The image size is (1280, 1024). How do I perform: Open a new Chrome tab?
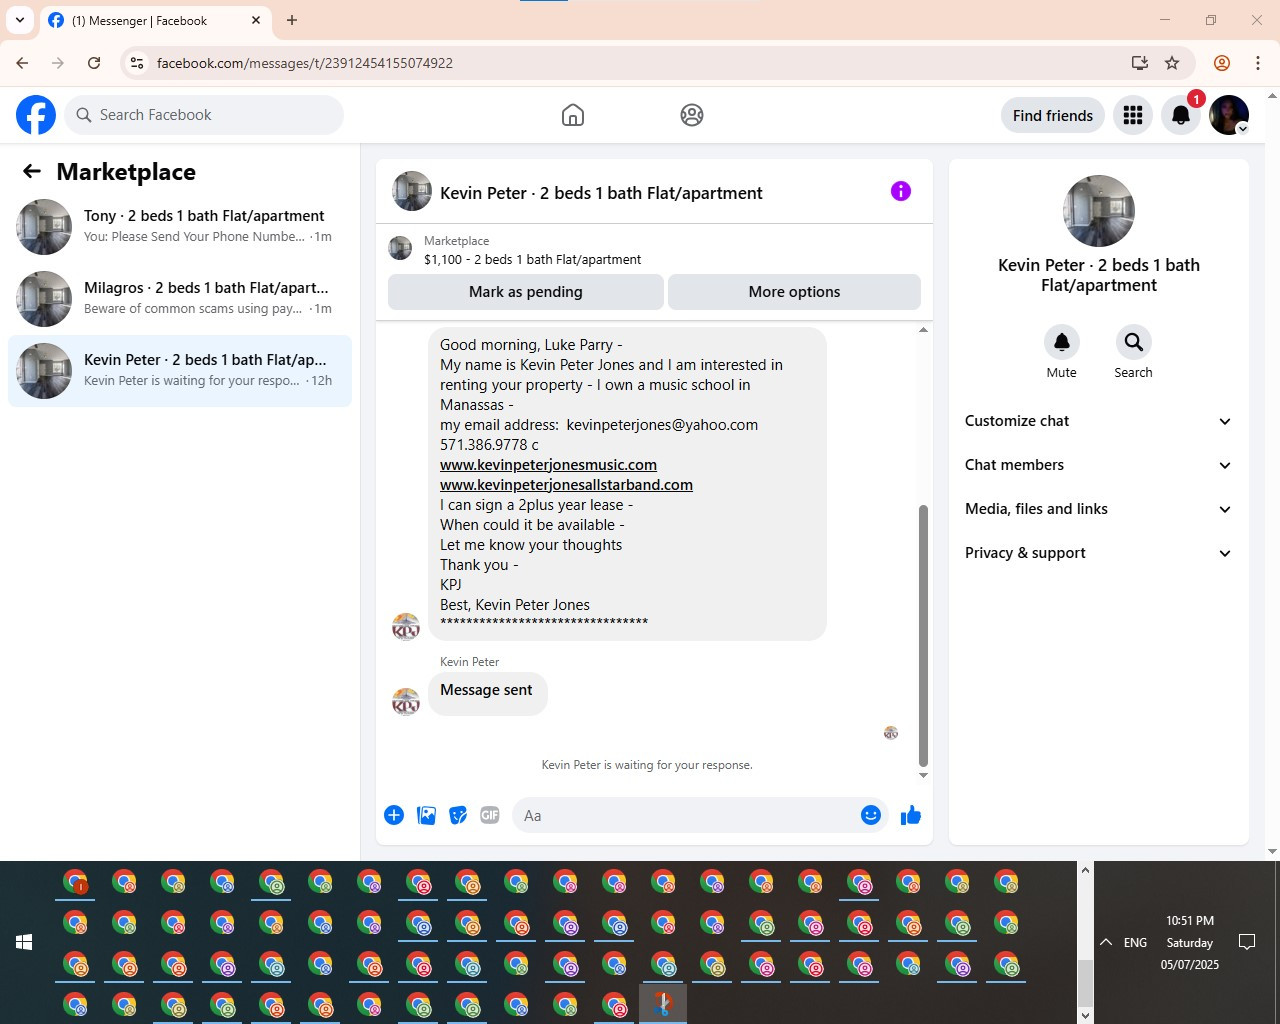[292, 20]
